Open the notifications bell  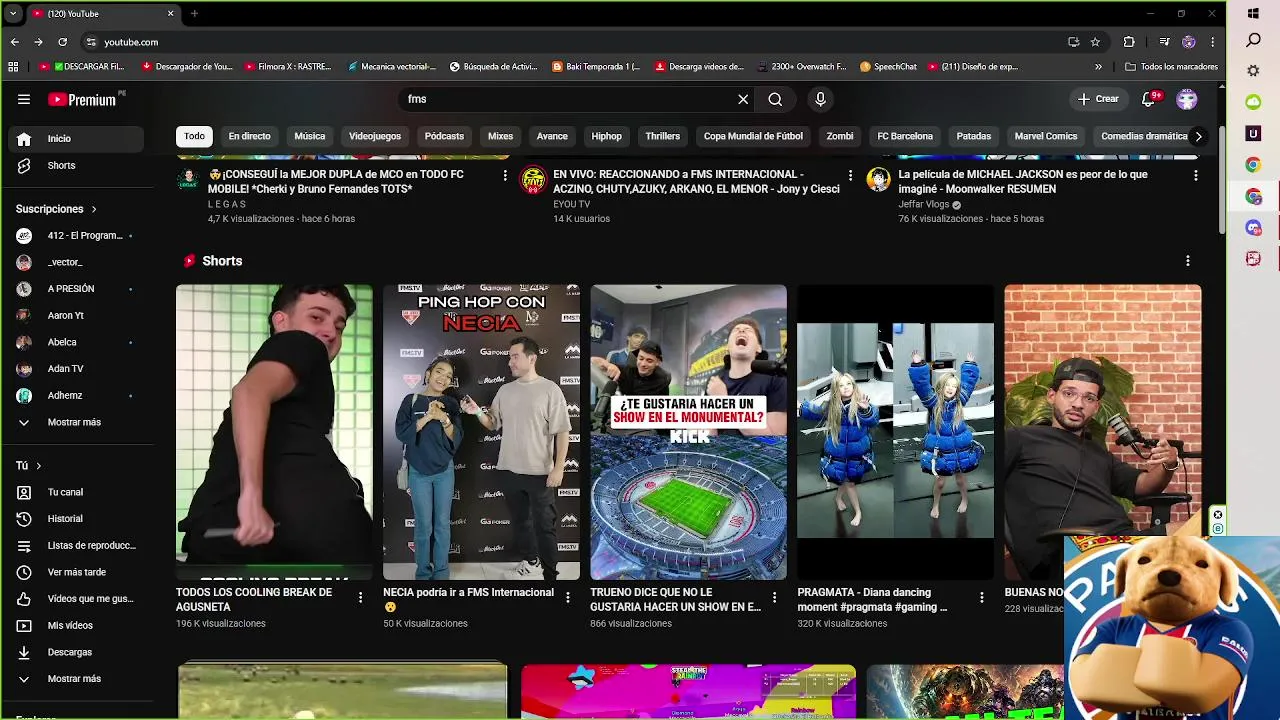click(1149, 99)
